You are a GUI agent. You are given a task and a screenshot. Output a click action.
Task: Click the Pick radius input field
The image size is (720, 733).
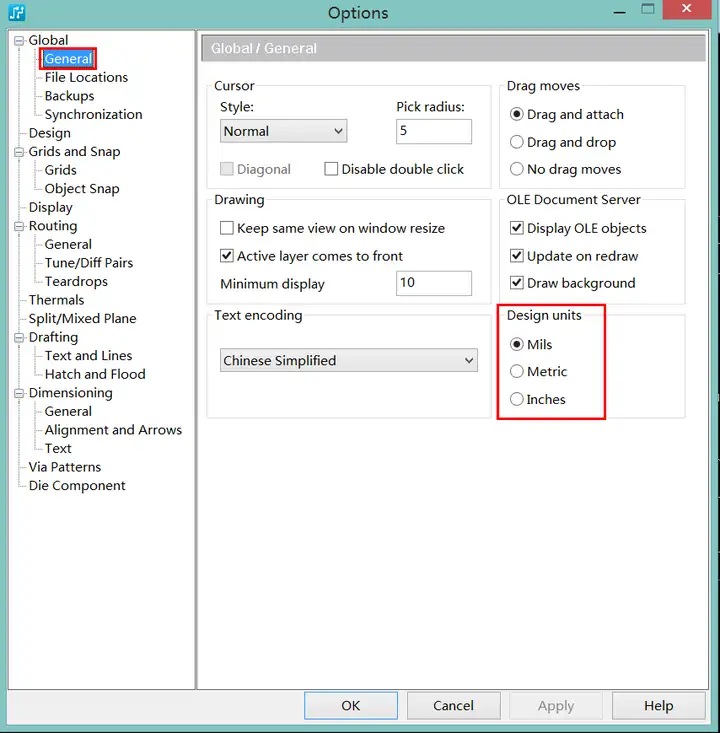pyautogui.click(x=434, y=131)
